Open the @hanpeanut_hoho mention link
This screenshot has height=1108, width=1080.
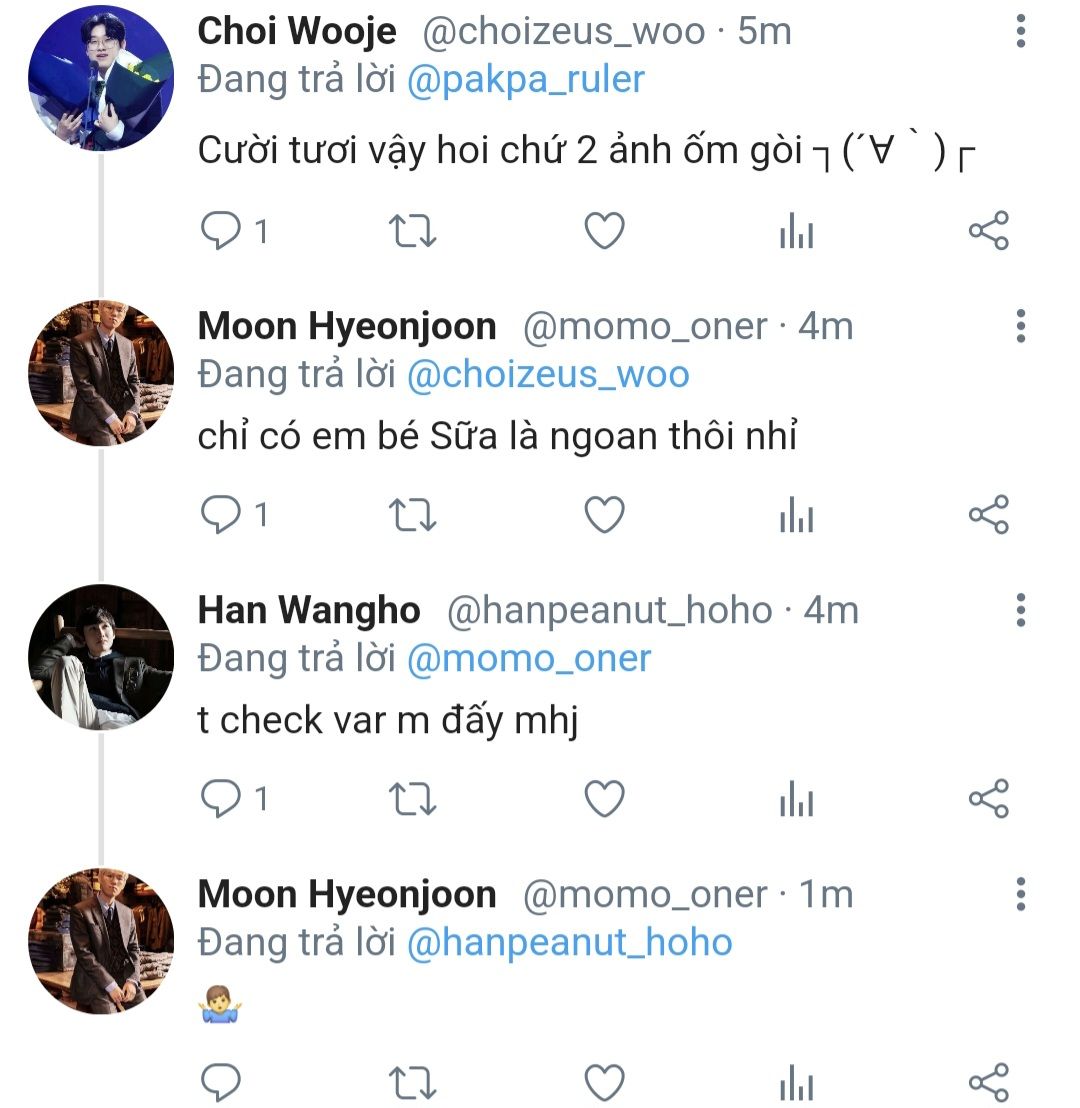coord(570,942)
